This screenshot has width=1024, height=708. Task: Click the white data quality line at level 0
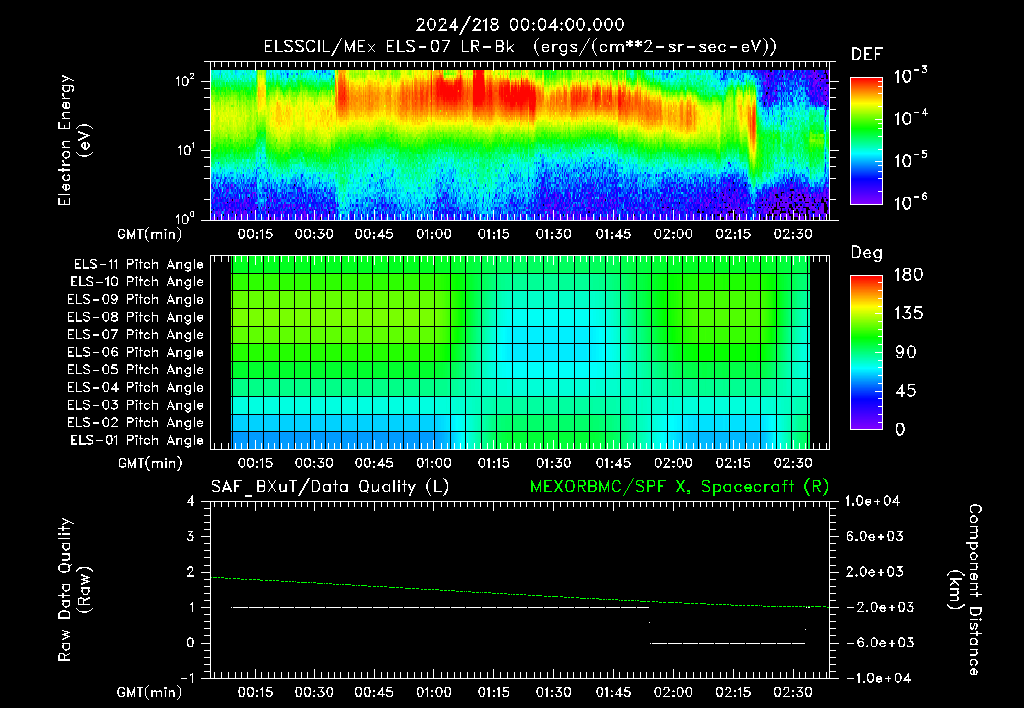click(x=728, y=643)
